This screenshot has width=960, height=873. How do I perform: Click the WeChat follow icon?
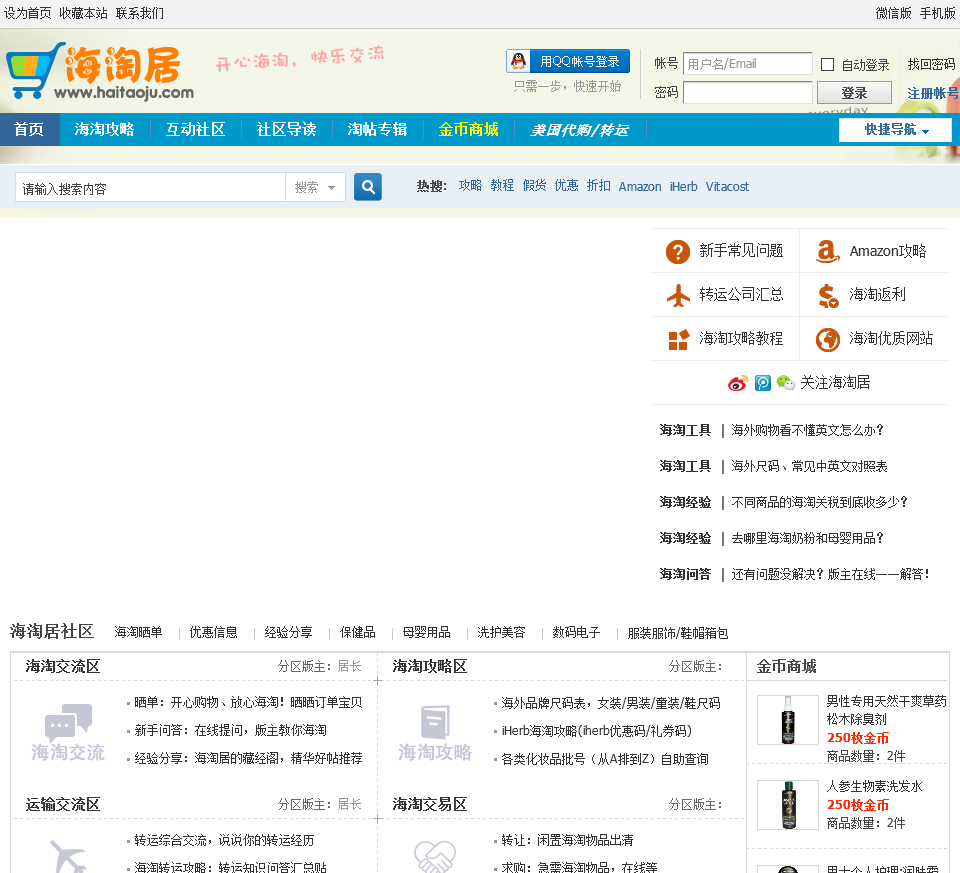pyautogui.click(x=786, y=383)
